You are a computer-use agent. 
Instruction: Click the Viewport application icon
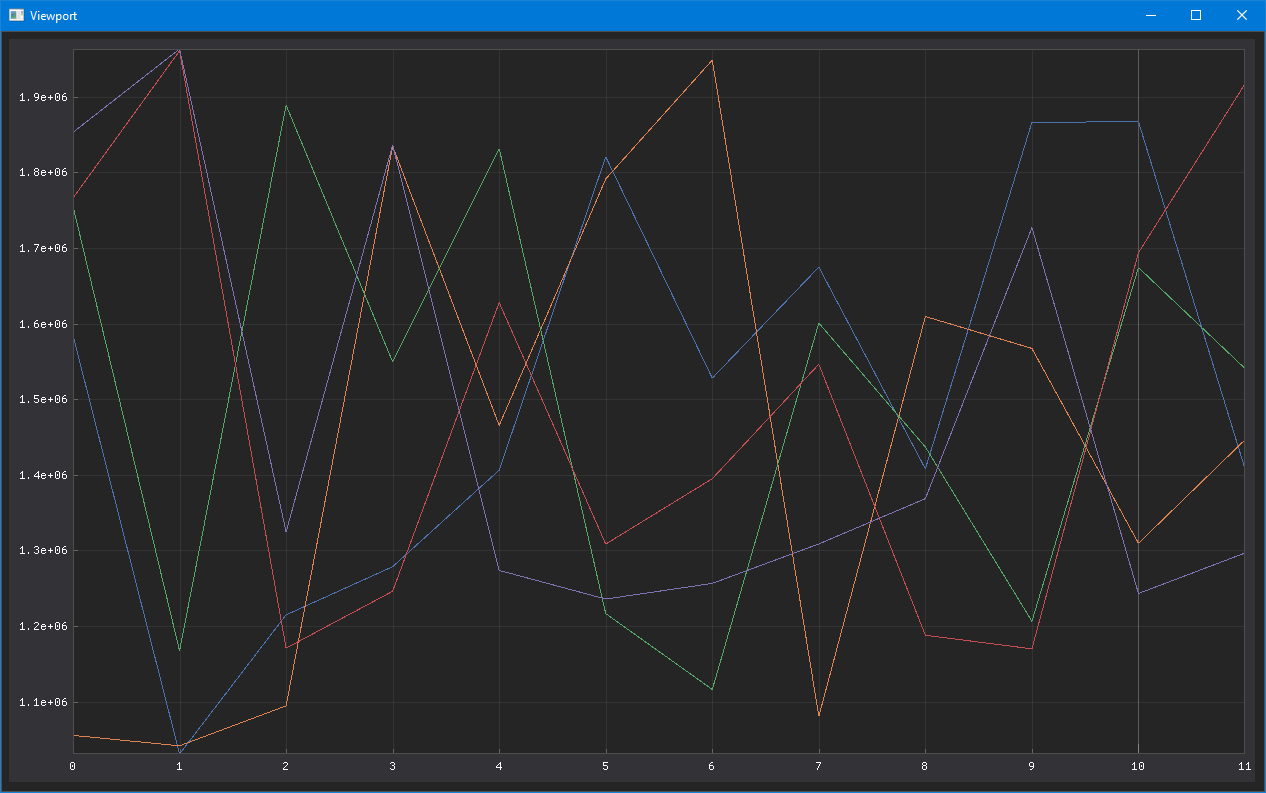16,15
